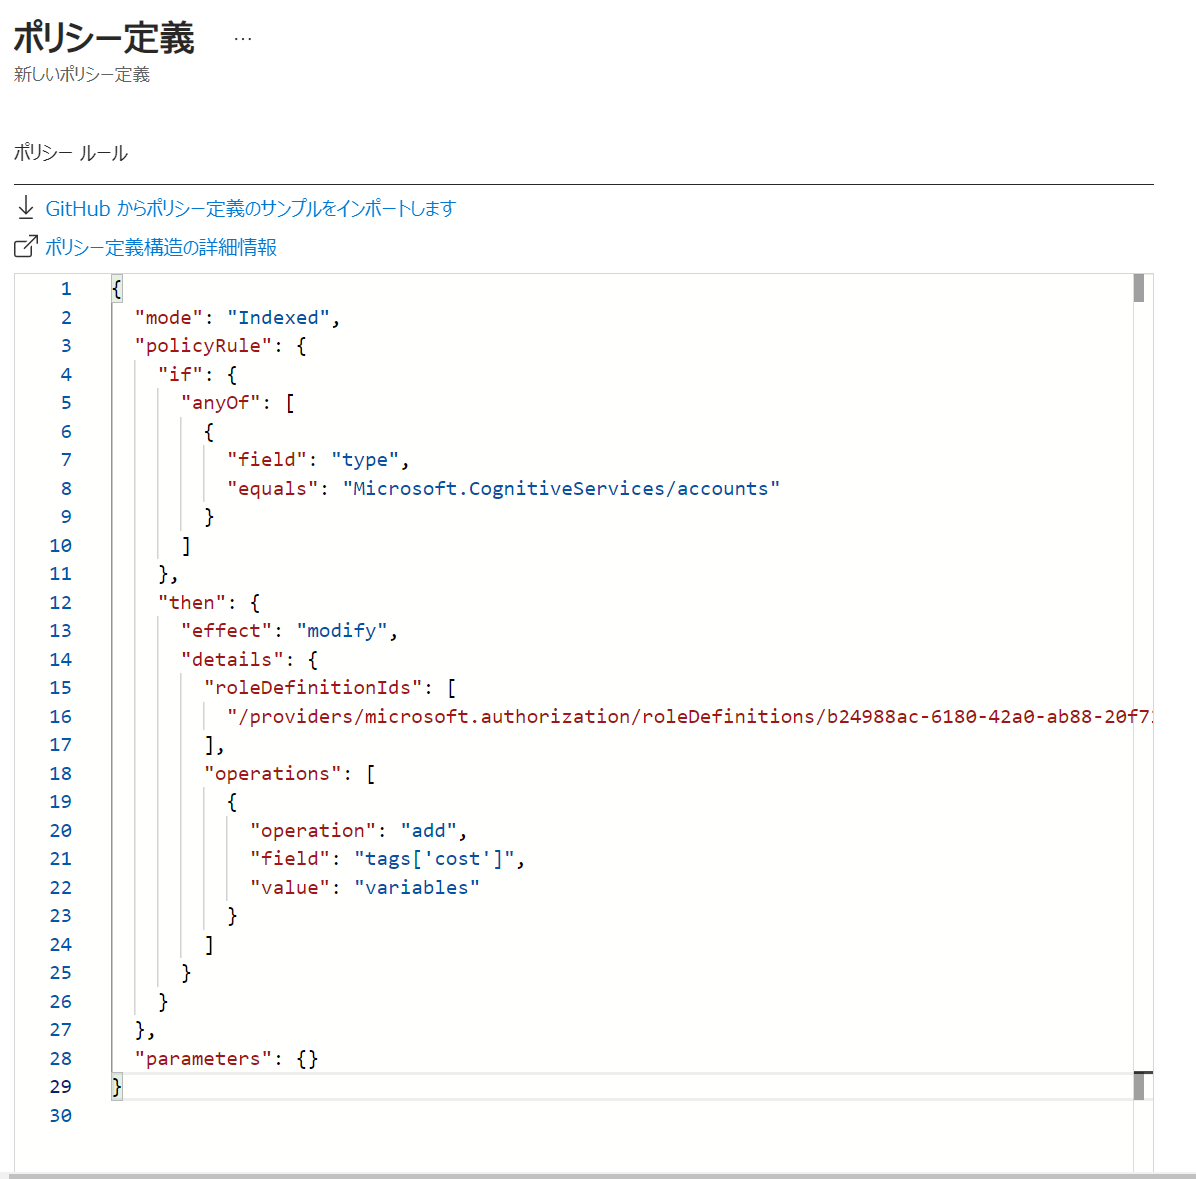Click the "add" operation value
This screenshot has width=1196, height=1179.
429,830
